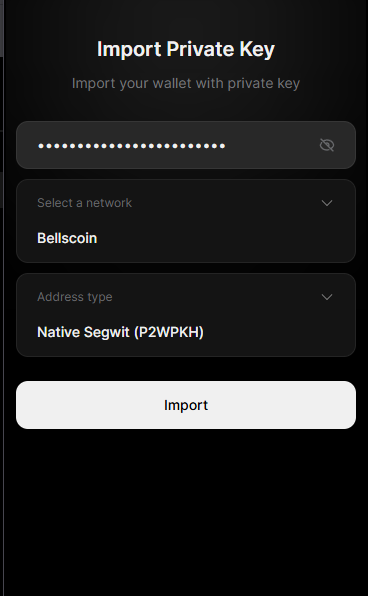Click the crossed-out eye icon
The width and height of the screenshot is (368, 596).
click(x=327, y=145)
